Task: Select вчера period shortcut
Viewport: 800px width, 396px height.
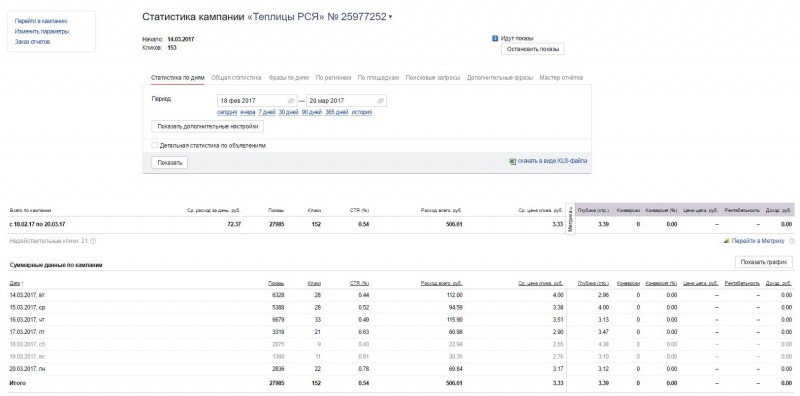Action: pos(247,112)
